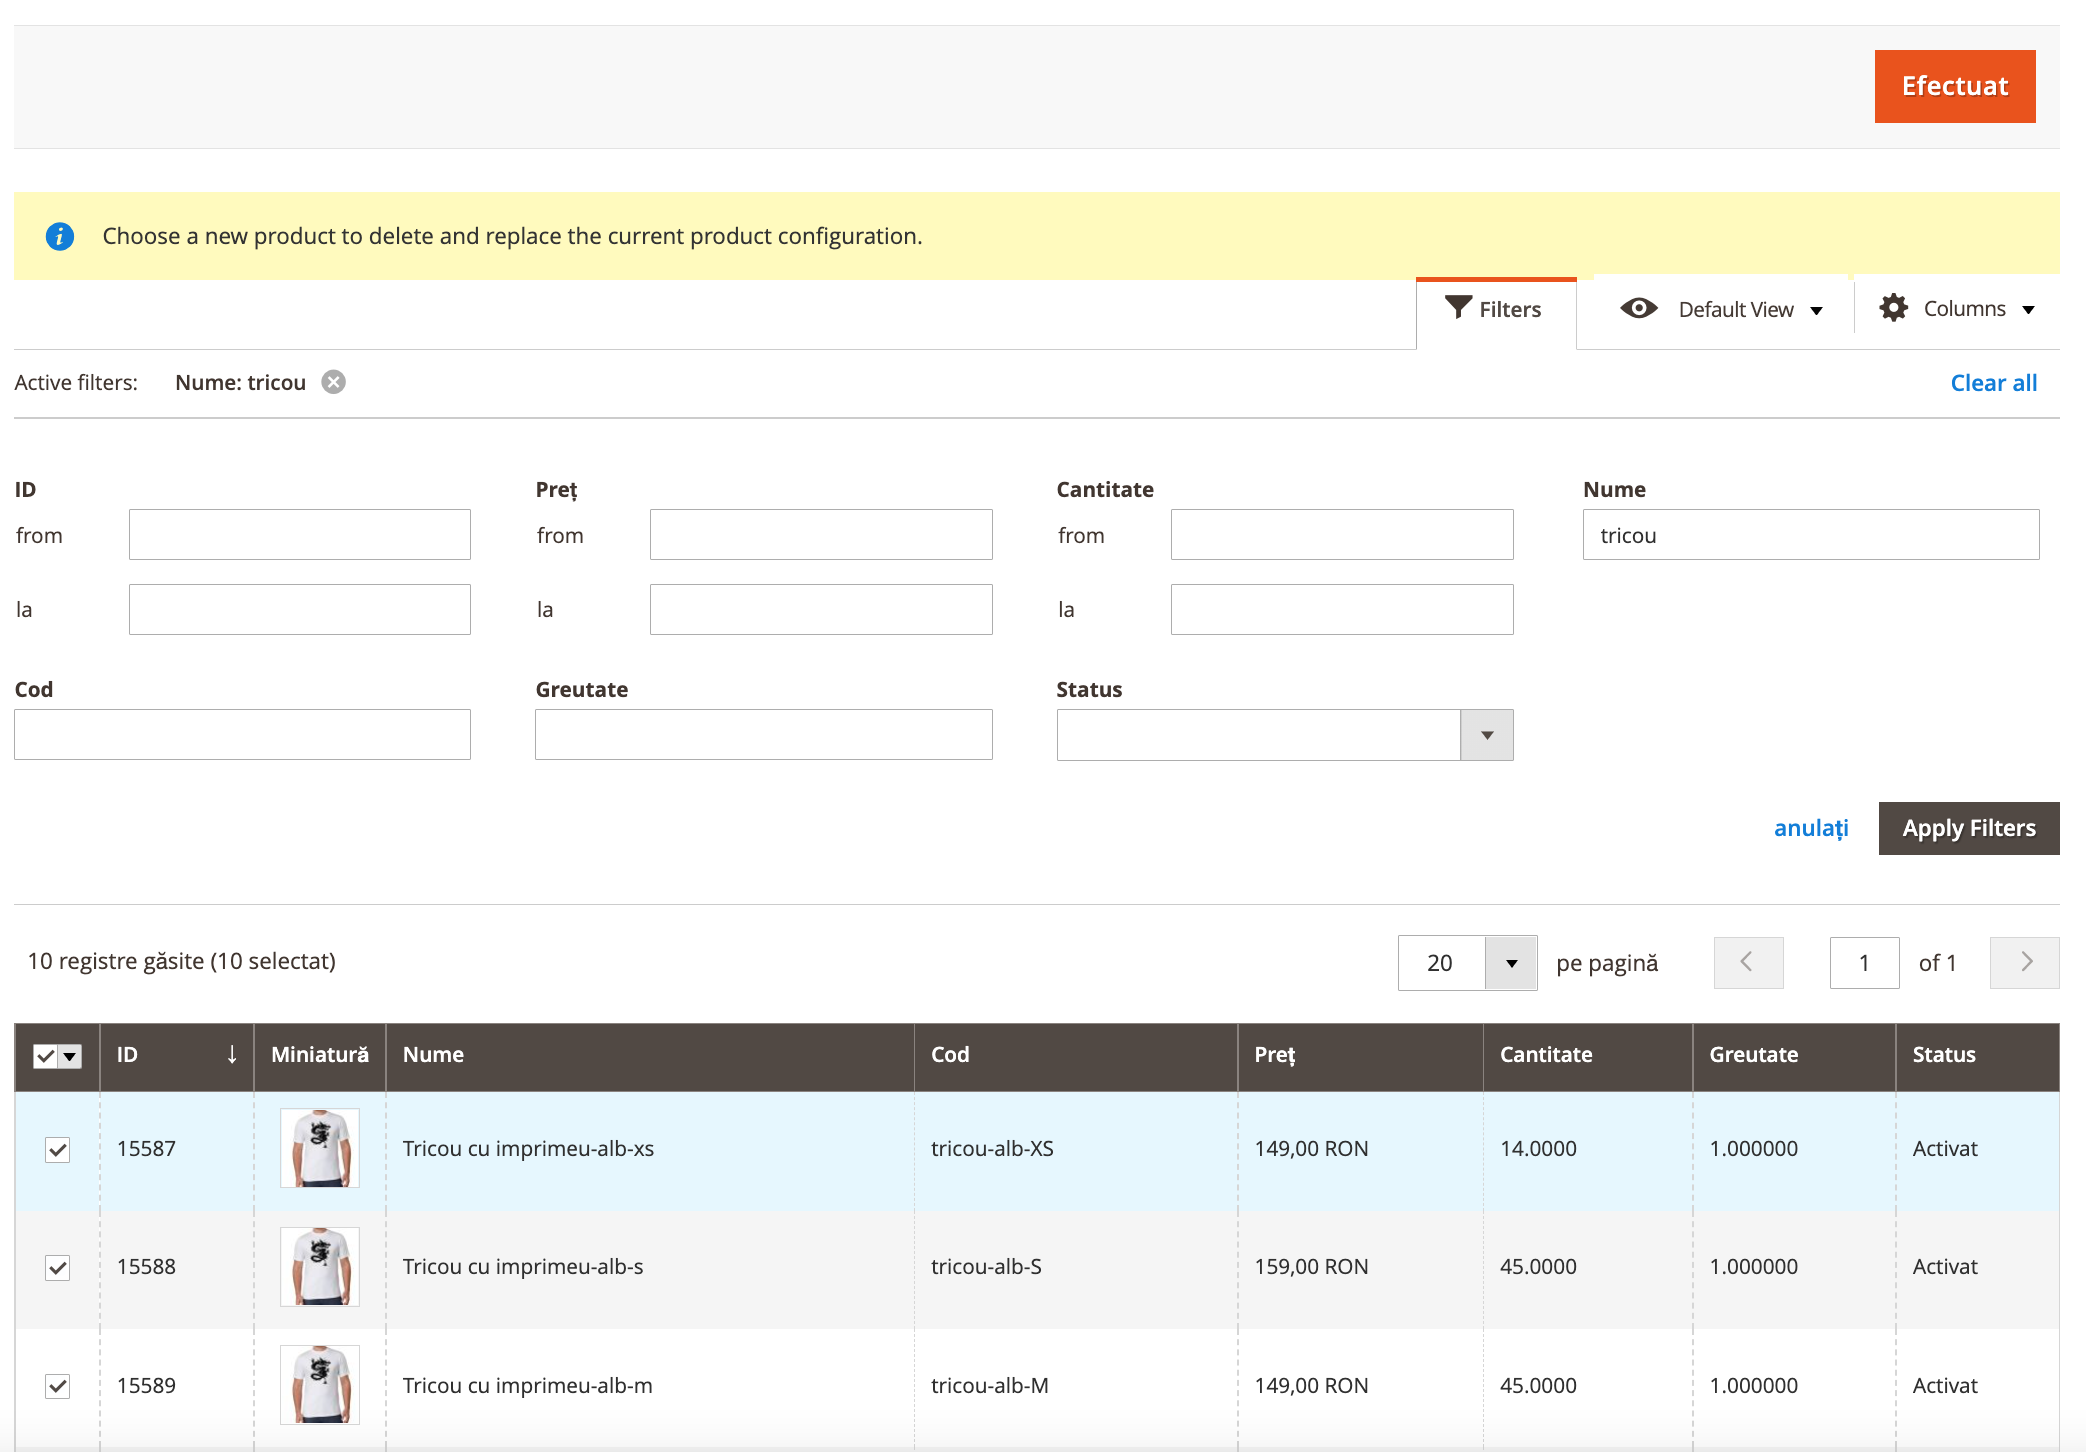Focus the Cod filter input
The width and height of the screenshot is (2086, 1452).
[x=242, y=735]
